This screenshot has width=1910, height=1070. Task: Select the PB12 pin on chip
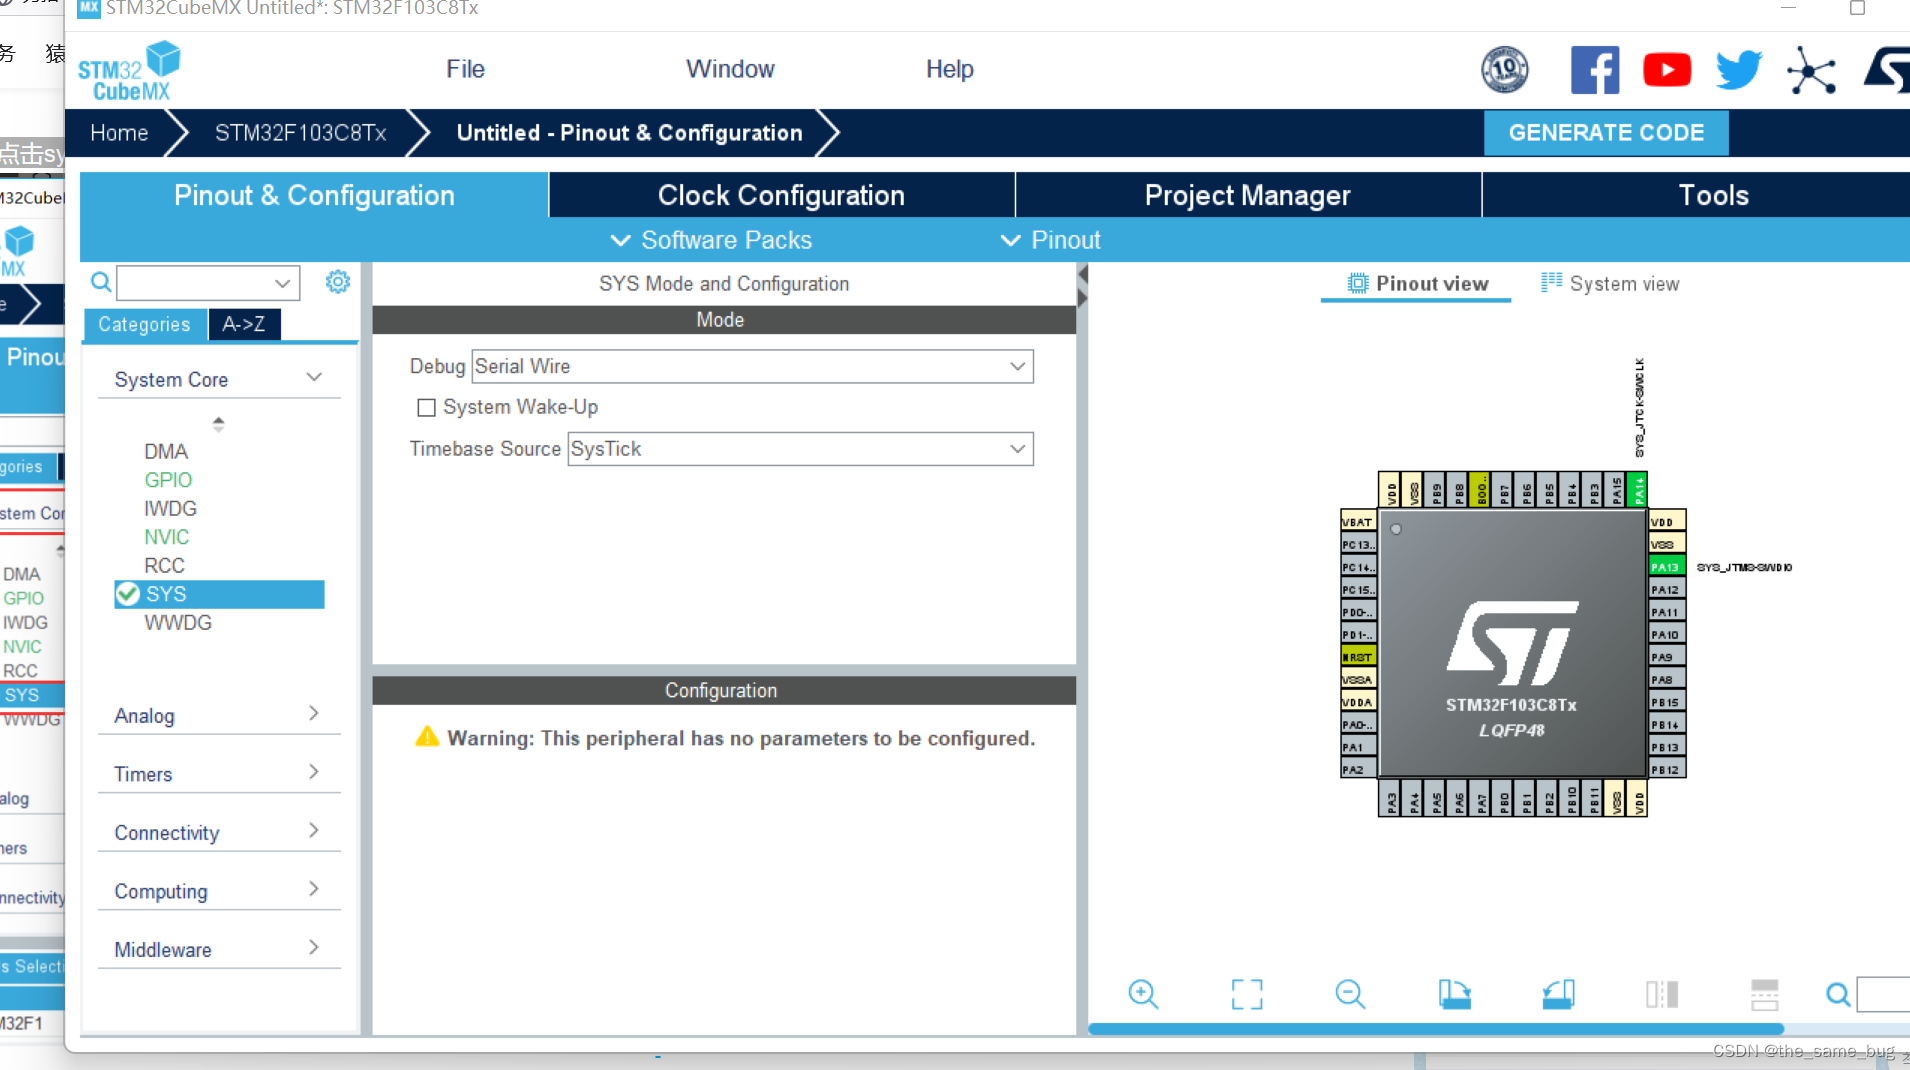pos(1666,769)
